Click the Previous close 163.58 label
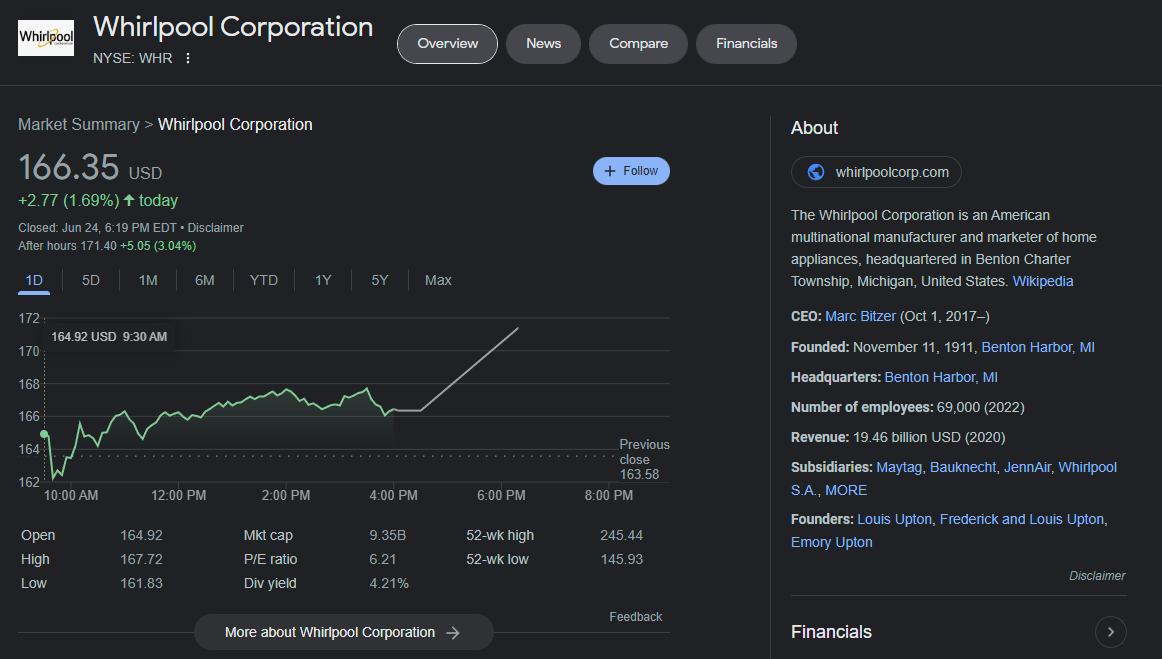The image size is (1162, 659). [x=644, y=459]
